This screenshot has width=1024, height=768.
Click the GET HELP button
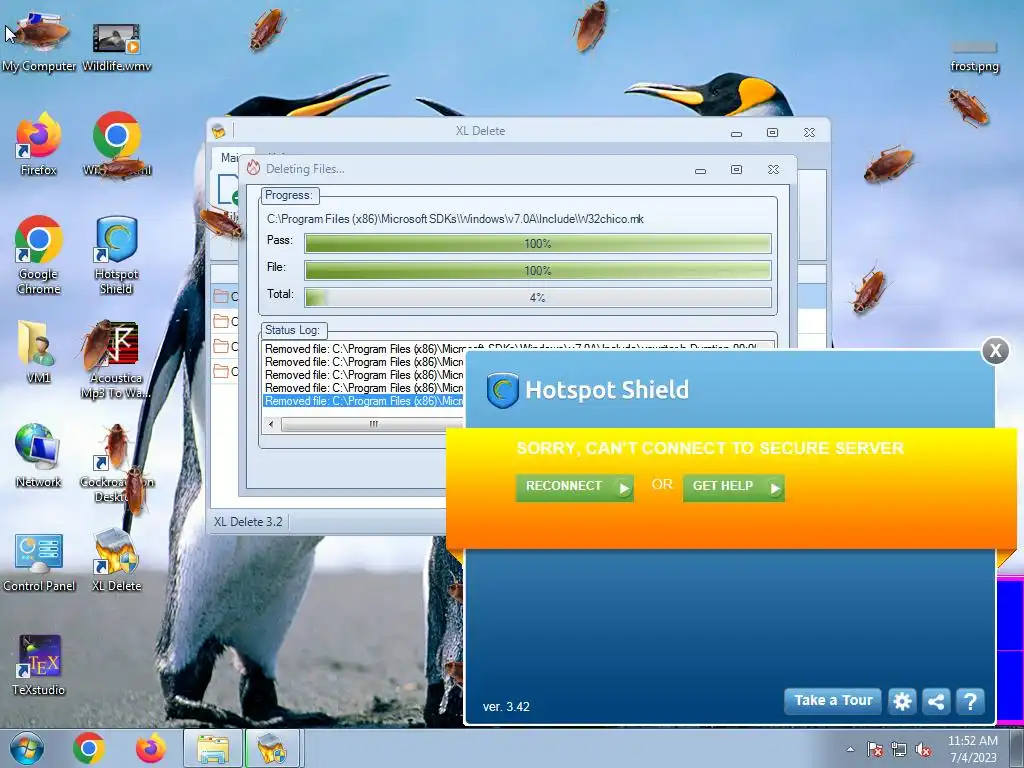pyautogui.click(x=733, y=487)
